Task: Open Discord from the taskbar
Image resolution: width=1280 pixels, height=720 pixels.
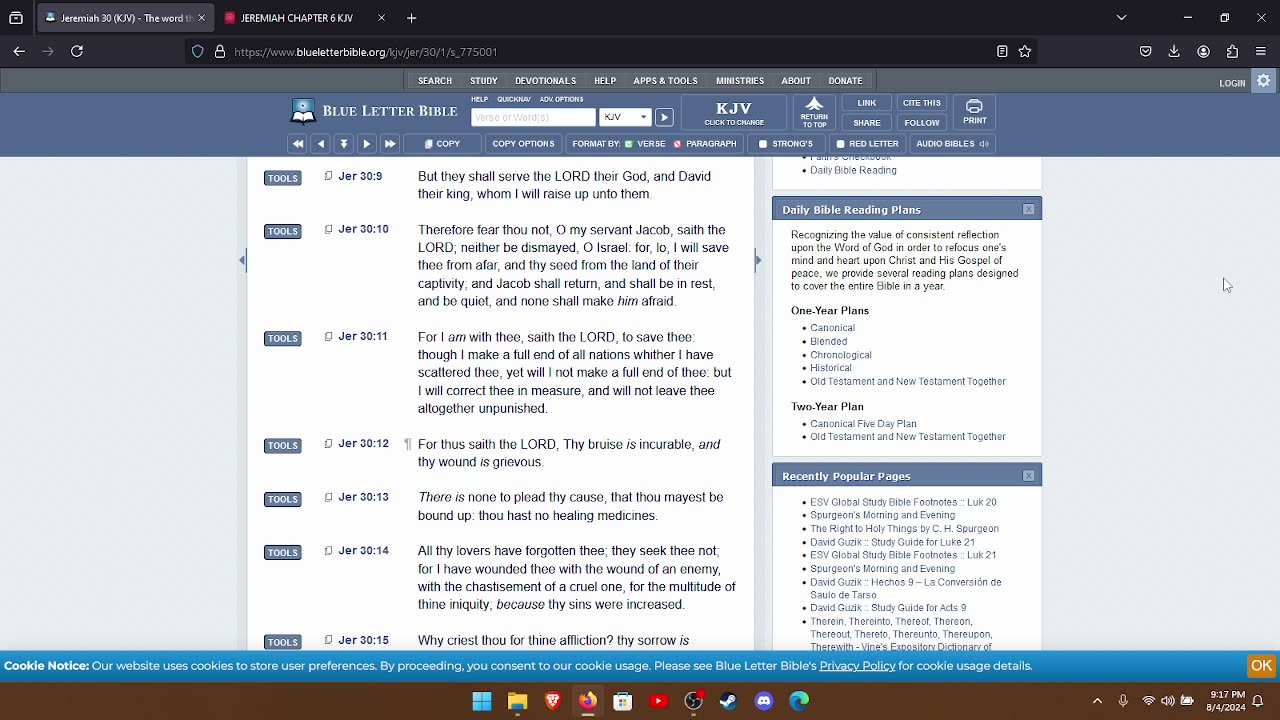Action: 764,701
